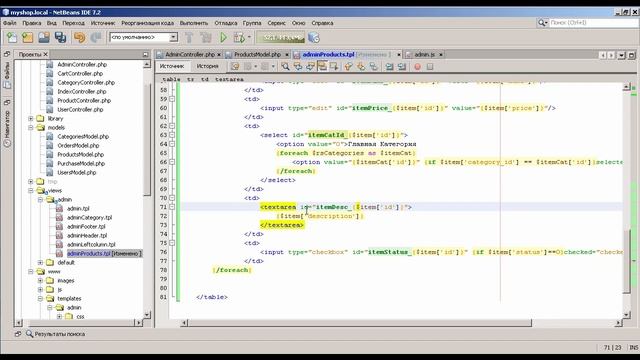Open the Правка menu
The width and height of the screenshot is (640, 360).
(x=31, y=23)
